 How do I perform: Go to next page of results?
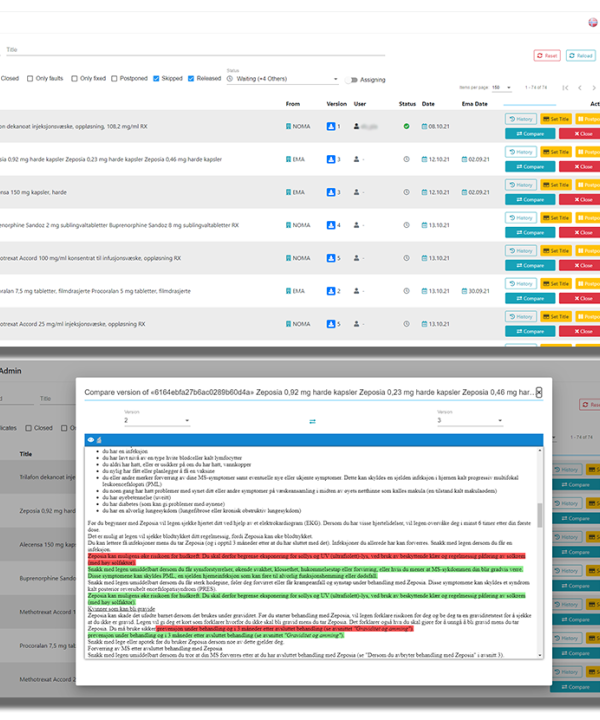[x=594, y=88]
